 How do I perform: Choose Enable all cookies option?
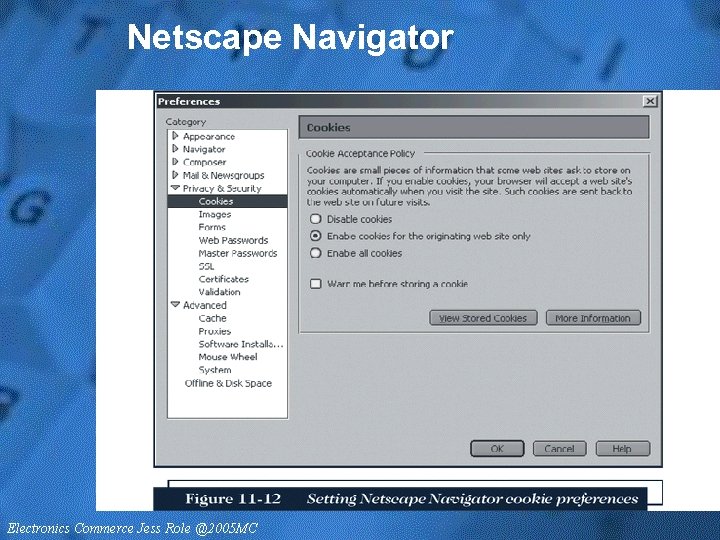coord(315,253)
